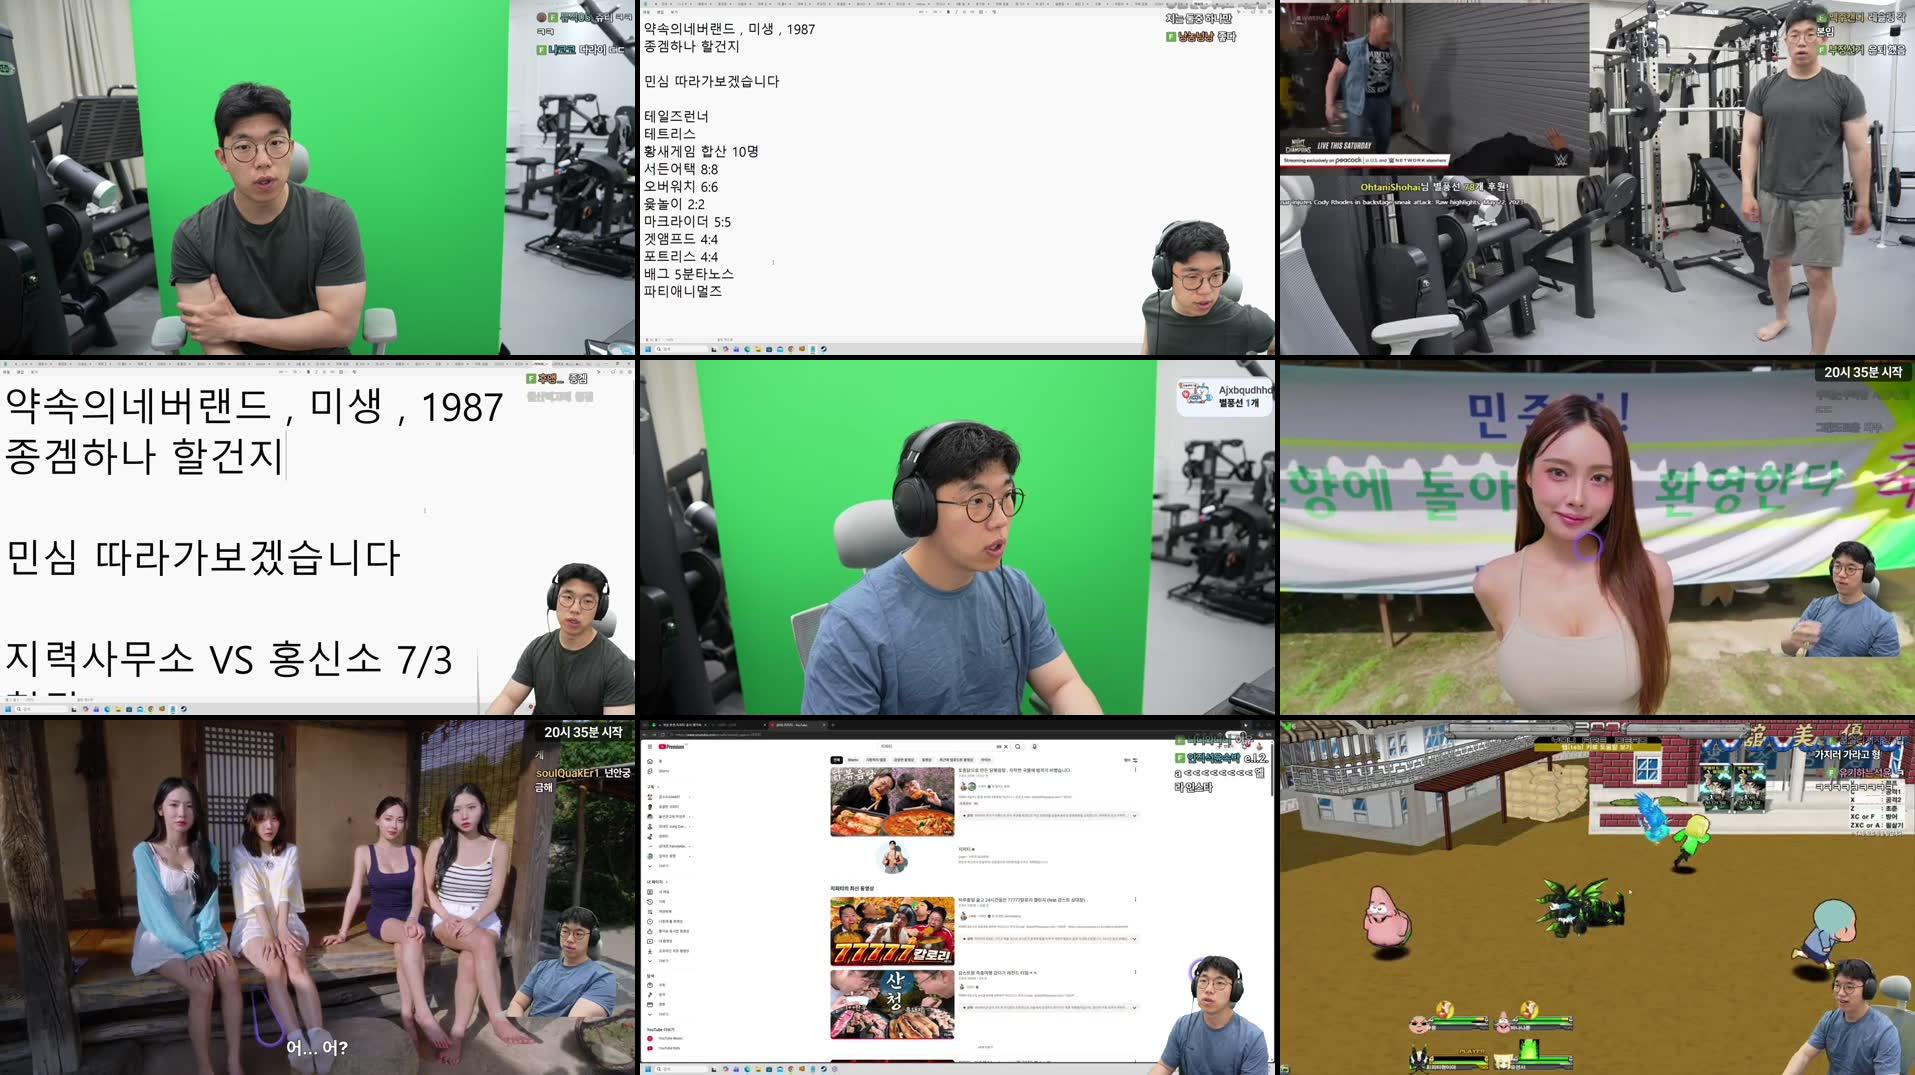Expand 더보기 under the subscriptions list
The image size is (1915, 1075).
pyautogui.click(x=654, y=866)
